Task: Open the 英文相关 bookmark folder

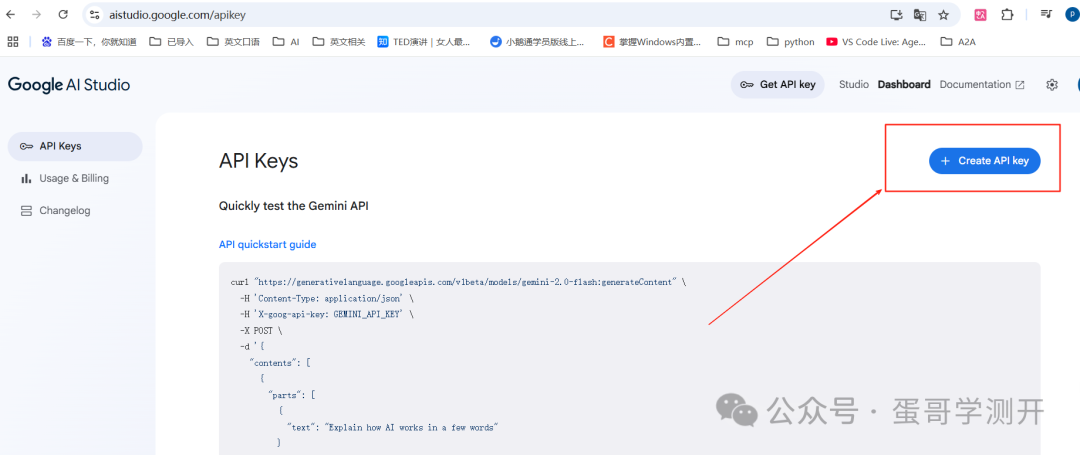Action: coord(339,42)
